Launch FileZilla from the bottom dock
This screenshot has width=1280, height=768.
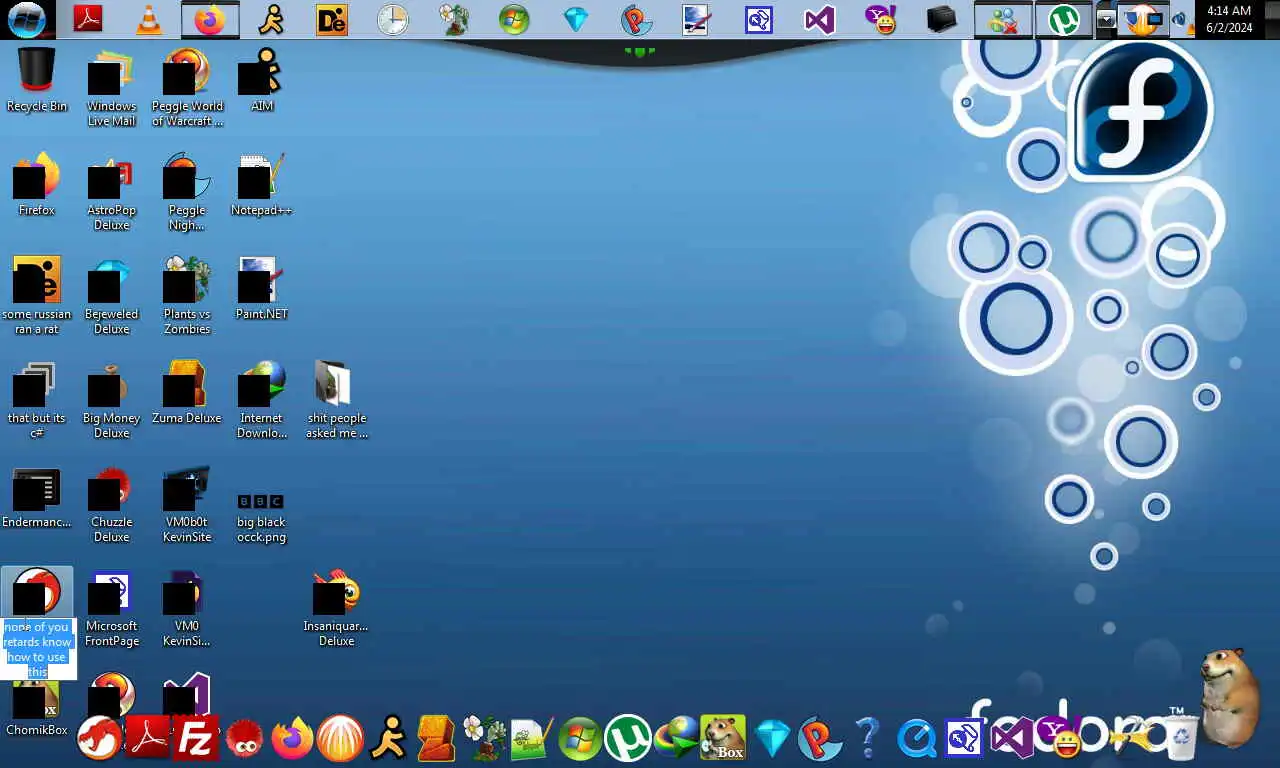tap(197, 740)
